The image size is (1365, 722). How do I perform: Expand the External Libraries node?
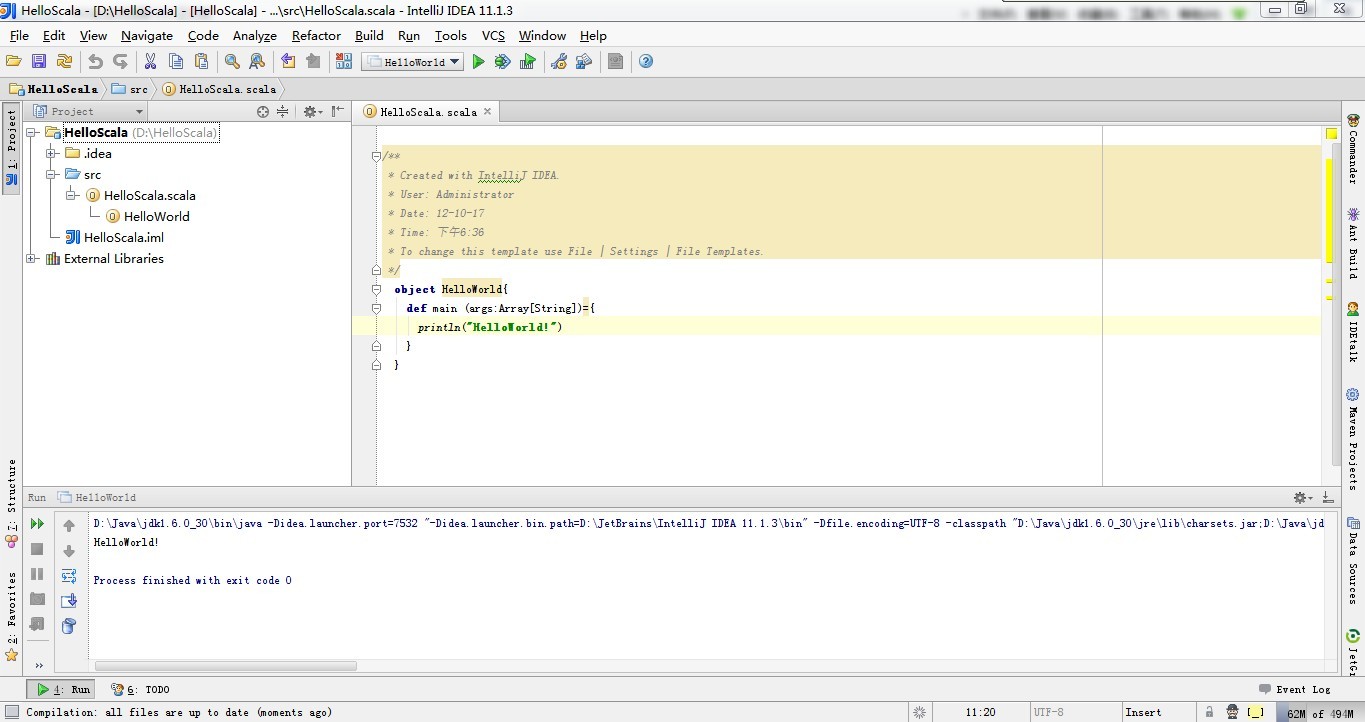pyautogui.click(x=32, y=259)
